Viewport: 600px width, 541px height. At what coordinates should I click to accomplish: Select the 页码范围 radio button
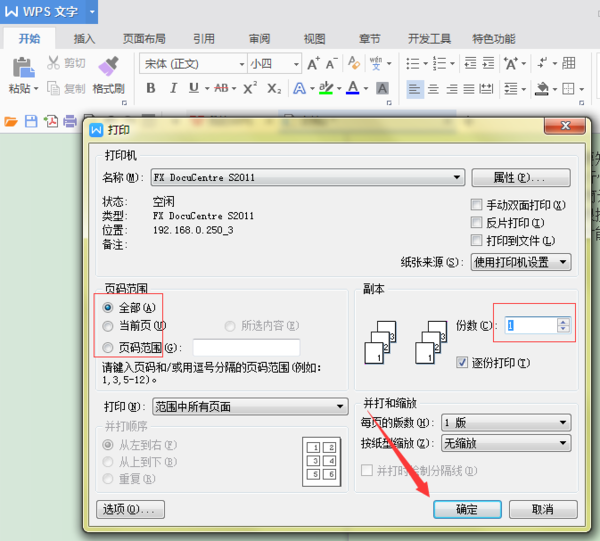[x=108, y=347]
